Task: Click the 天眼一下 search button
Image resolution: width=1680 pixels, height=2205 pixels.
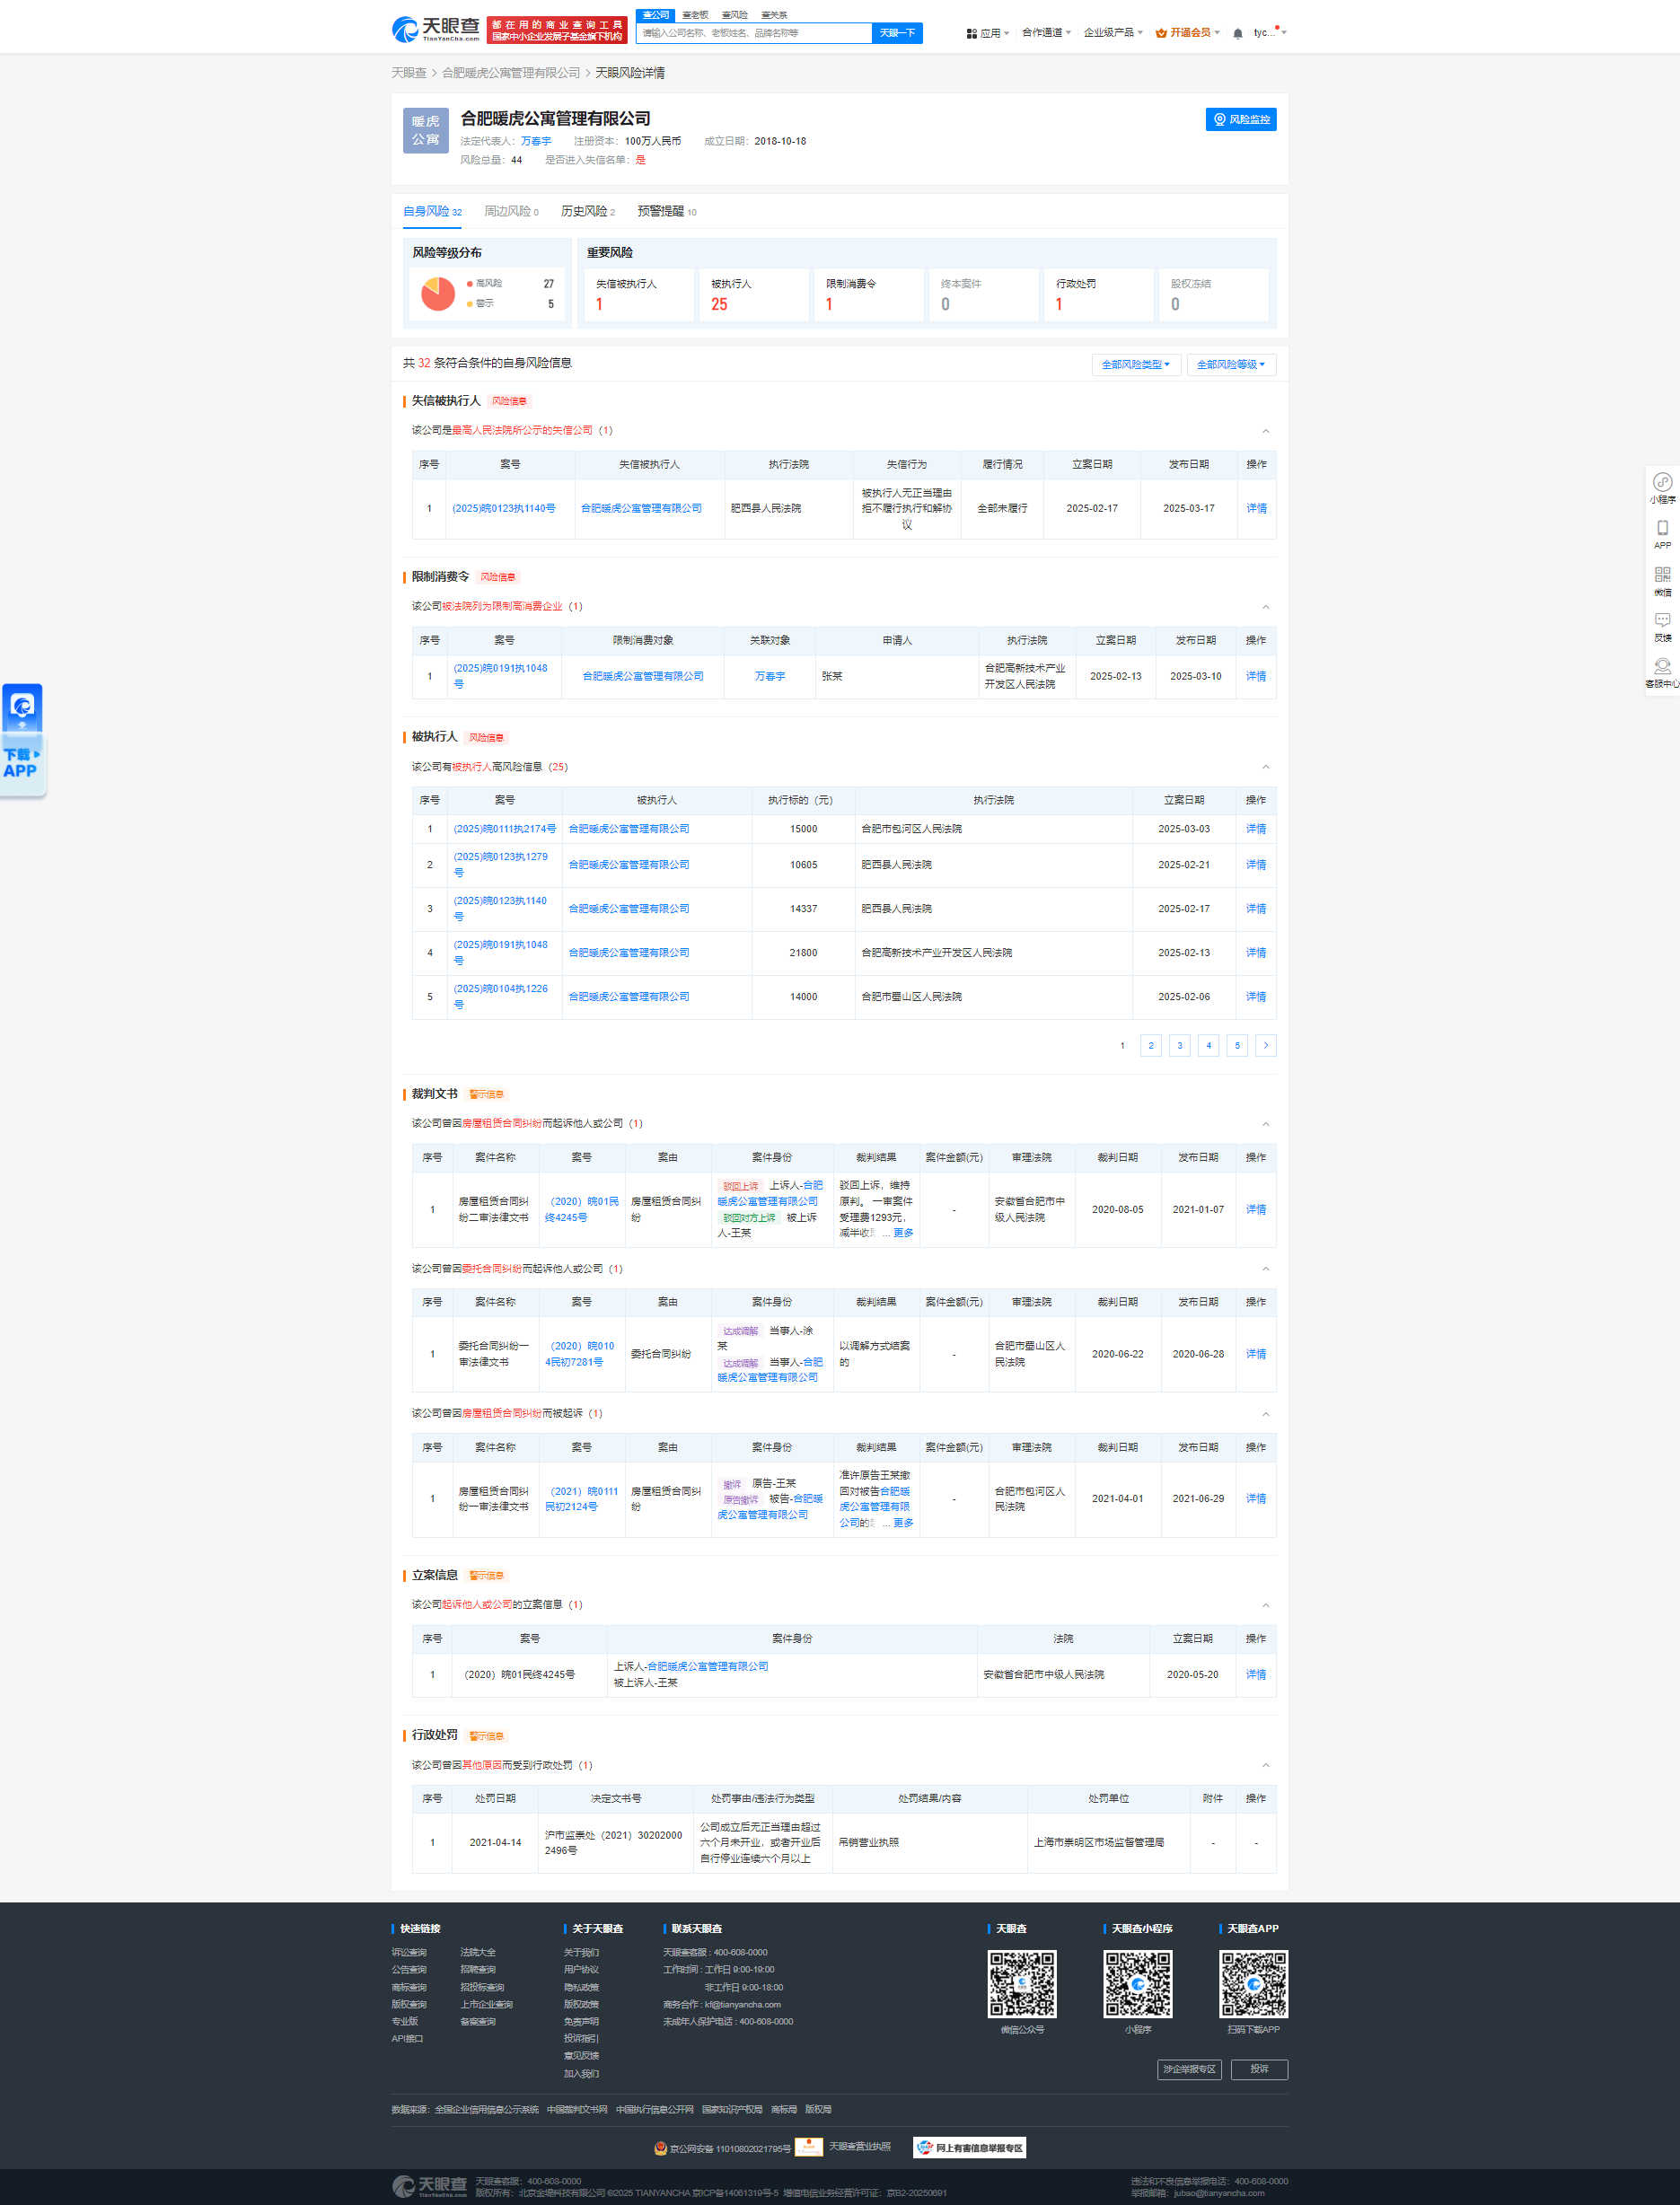Action: point(897,33)
